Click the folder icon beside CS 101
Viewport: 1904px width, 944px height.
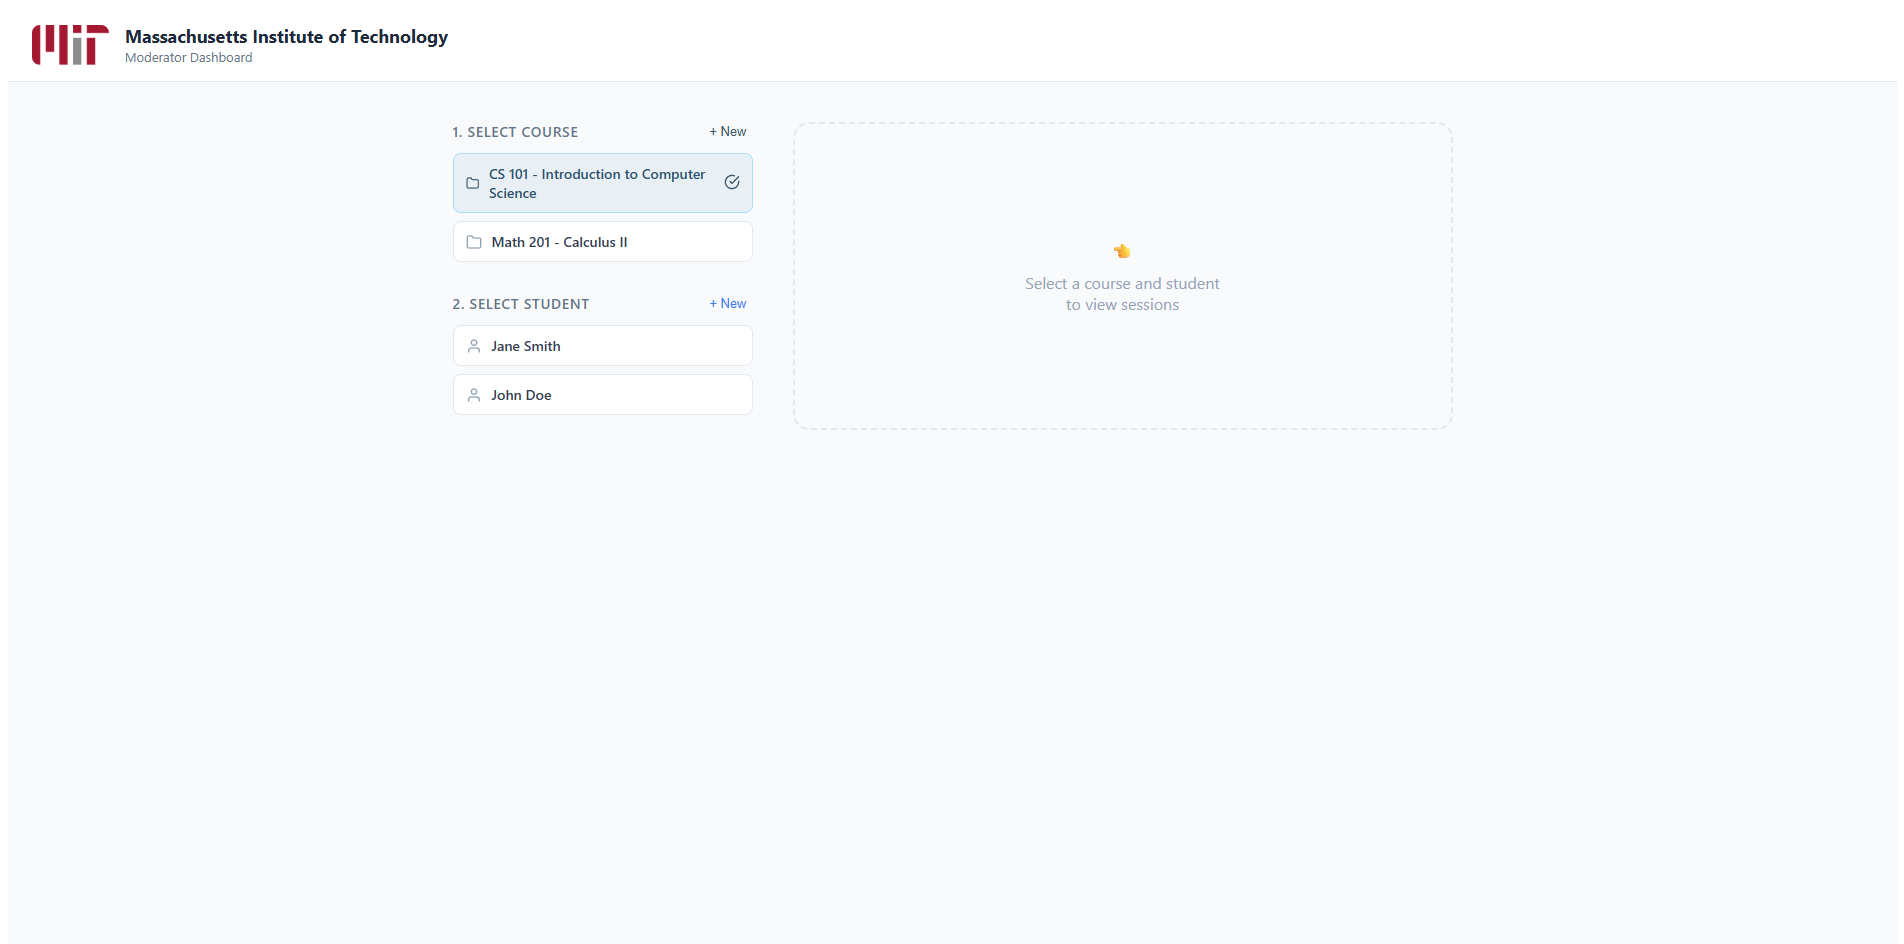(473, 182)
